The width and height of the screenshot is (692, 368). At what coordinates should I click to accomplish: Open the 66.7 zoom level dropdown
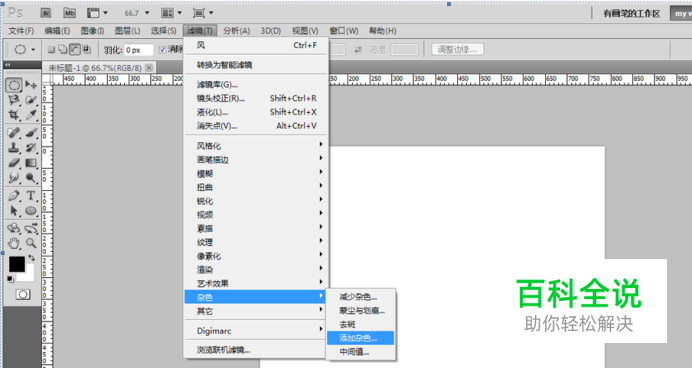[x=147, y=13]
